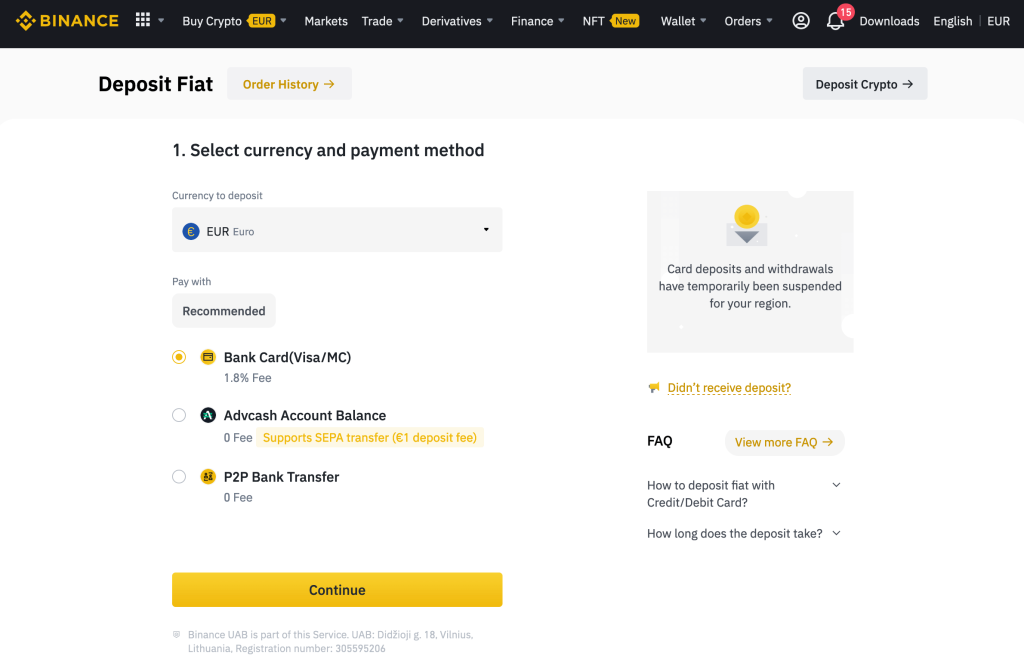The width and height of the screenshot is (1024, 665).
Task: Choose the P2P Bank Transfer radio option
Action: tap(179, 477)
